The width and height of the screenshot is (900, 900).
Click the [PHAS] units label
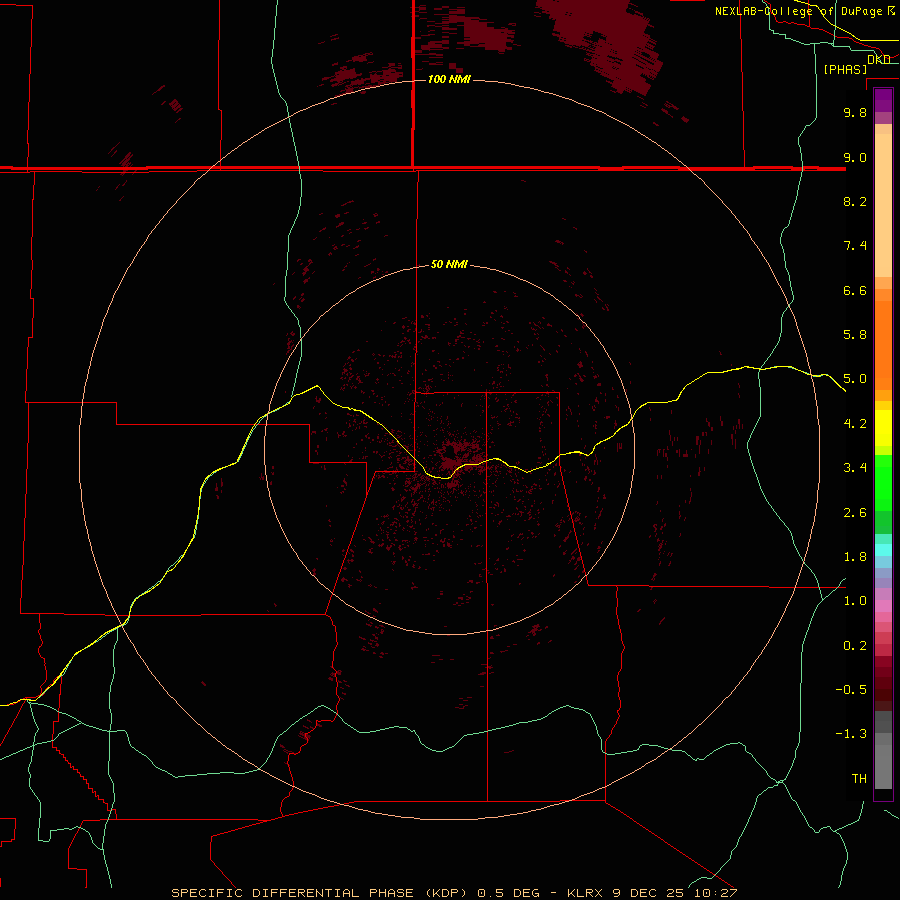click(x=845, y=69)
